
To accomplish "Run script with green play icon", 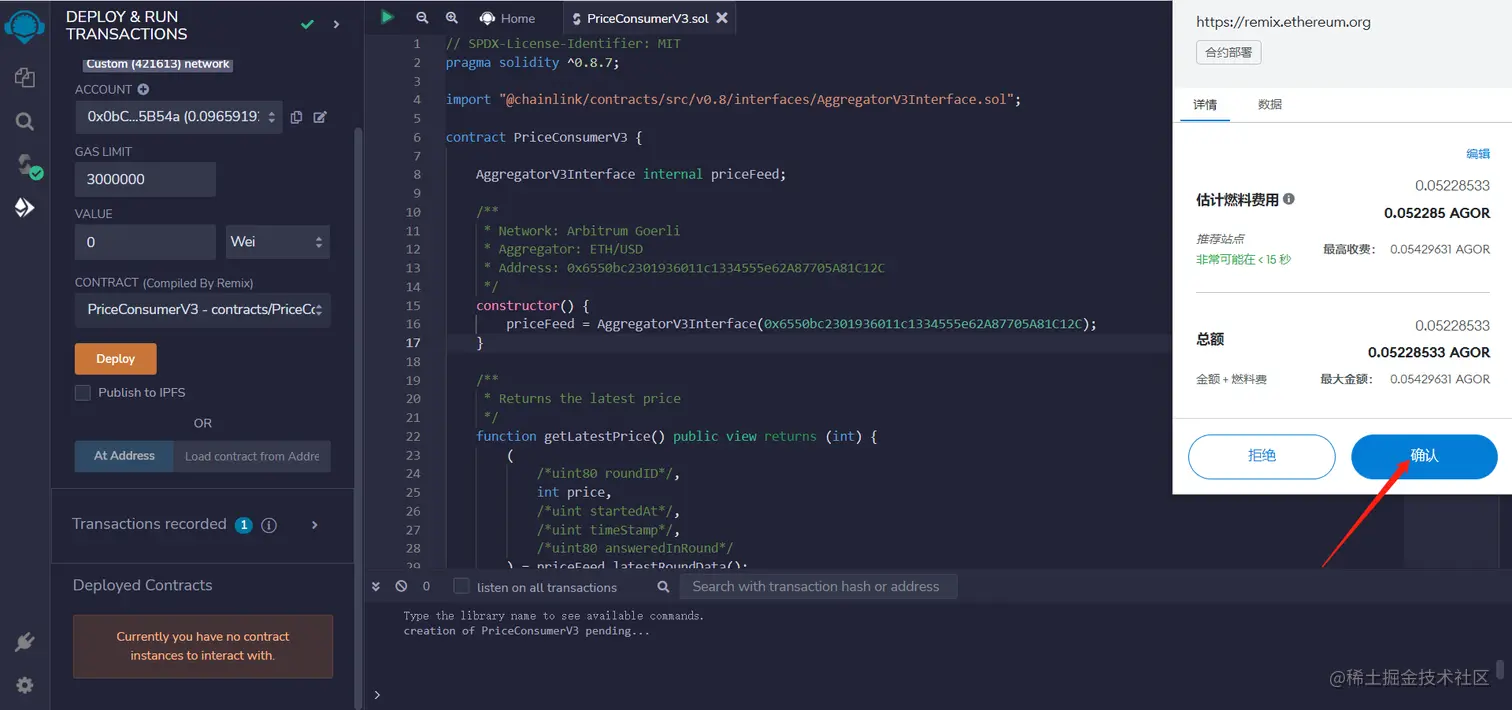I will pyautogui.click(x=387, y=17).
